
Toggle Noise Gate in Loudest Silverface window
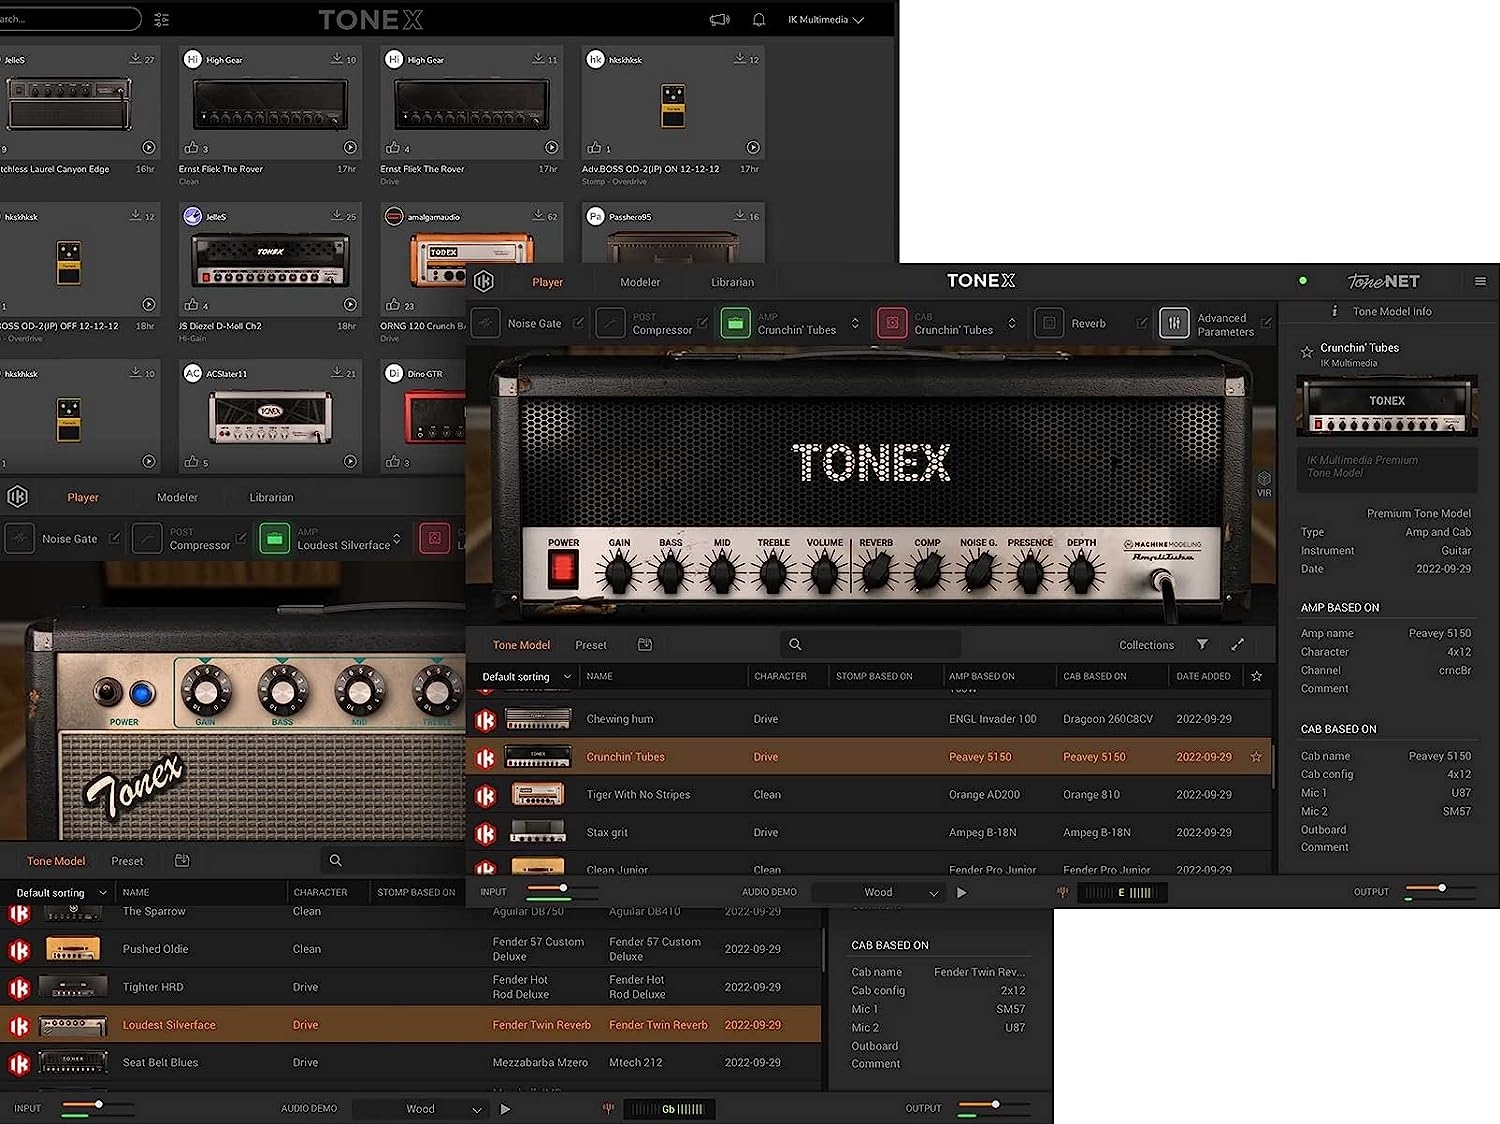click(20, 538)
